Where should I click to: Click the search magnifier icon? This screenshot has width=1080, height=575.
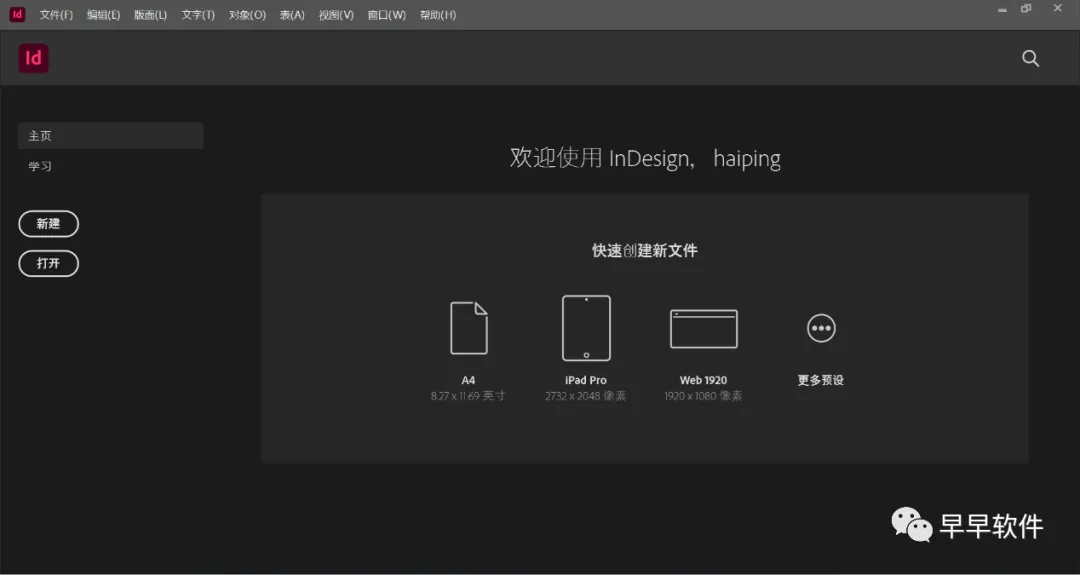click(x=1030, y=59)
